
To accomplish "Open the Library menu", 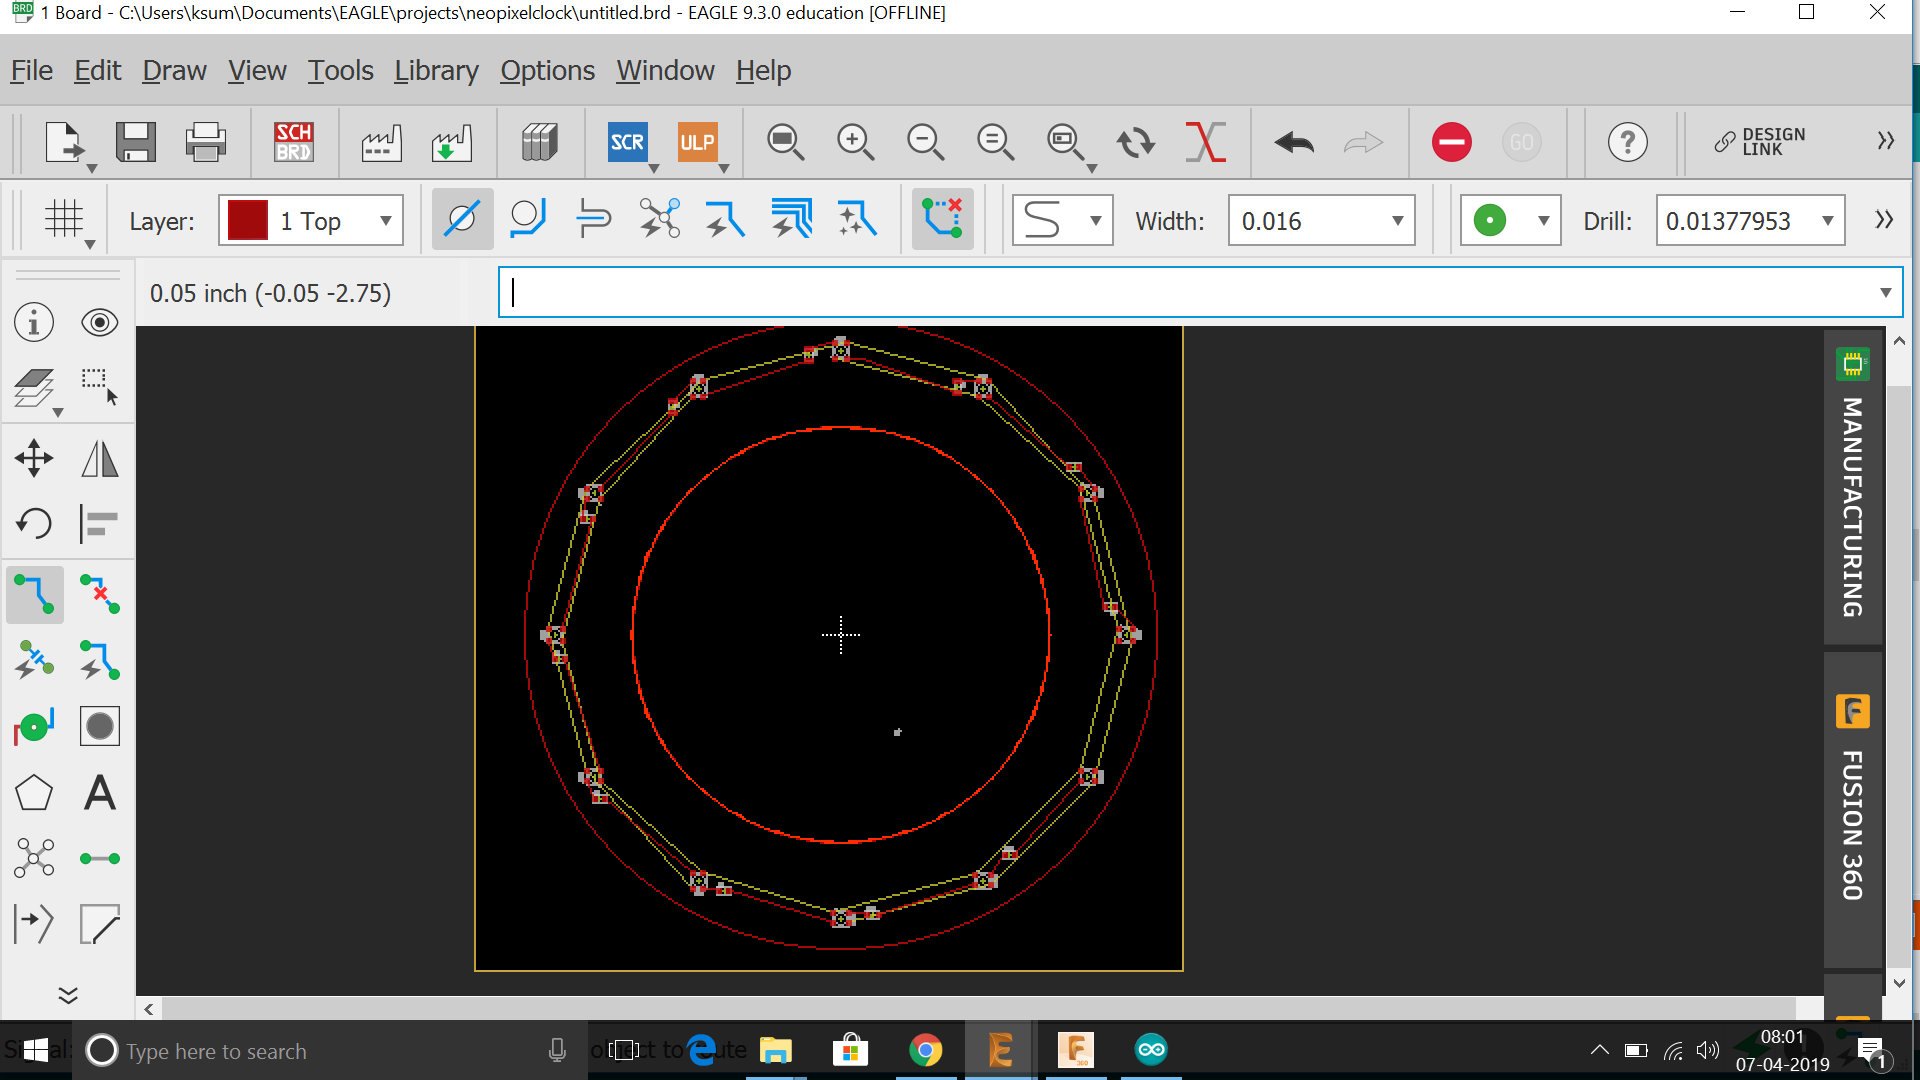I will pyautogui.click(x=436, y=71).
